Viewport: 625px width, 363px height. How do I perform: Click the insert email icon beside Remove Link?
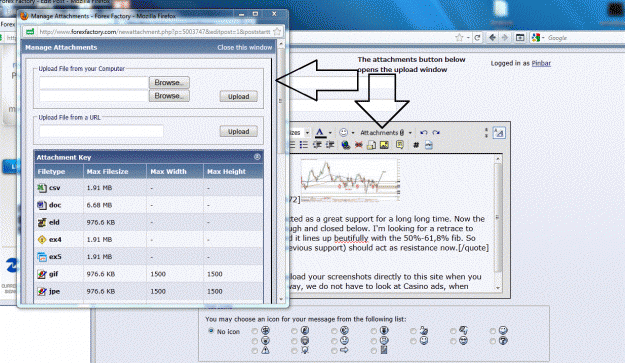pyautogui.click(x=371, y=145)
